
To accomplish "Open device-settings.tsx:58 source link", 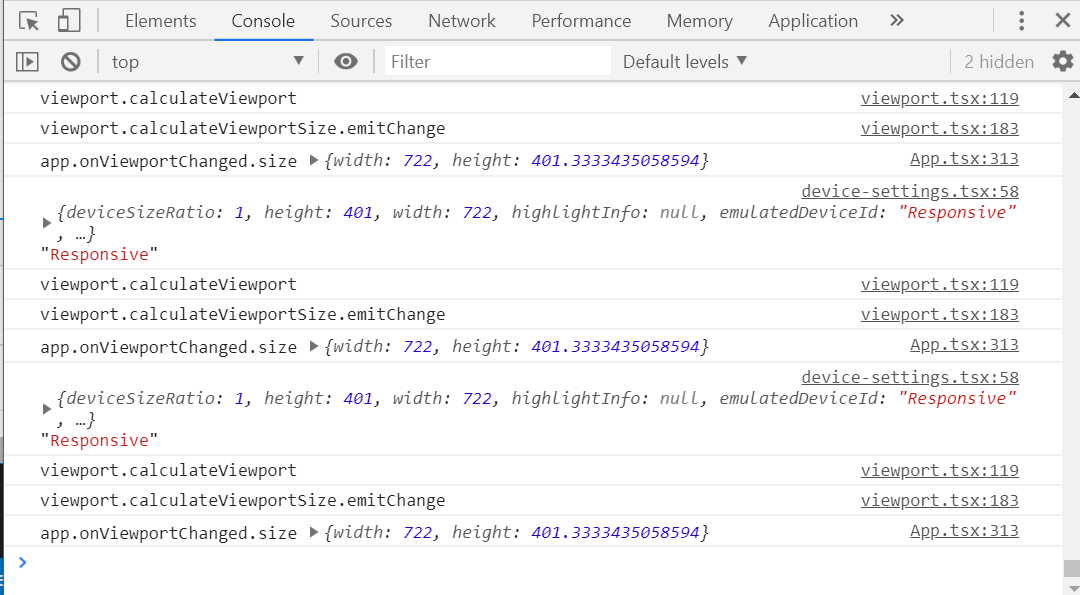I will [x=910, y=190].
